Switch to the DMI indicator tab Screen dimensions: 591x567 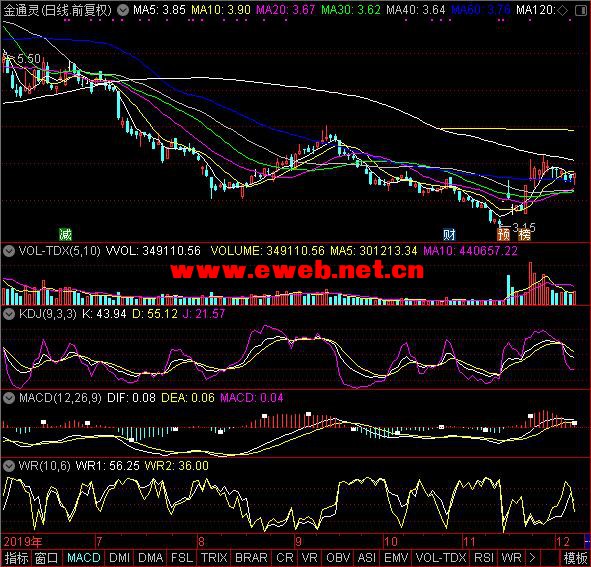(x=119, y=558)
